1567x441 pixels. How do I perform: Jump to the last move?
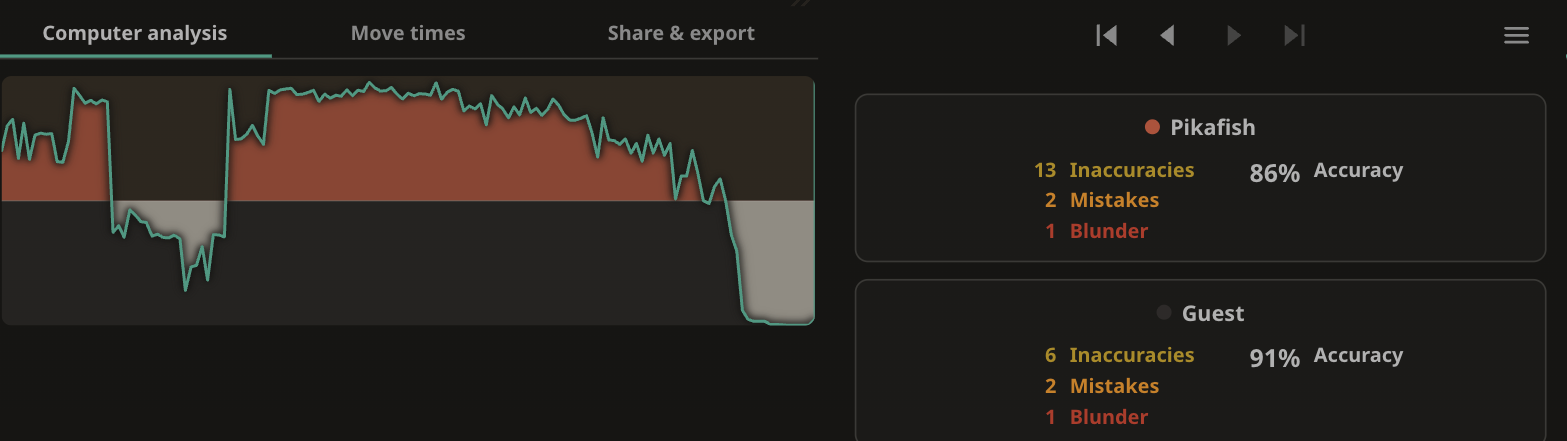click(x=1295, y=35)
